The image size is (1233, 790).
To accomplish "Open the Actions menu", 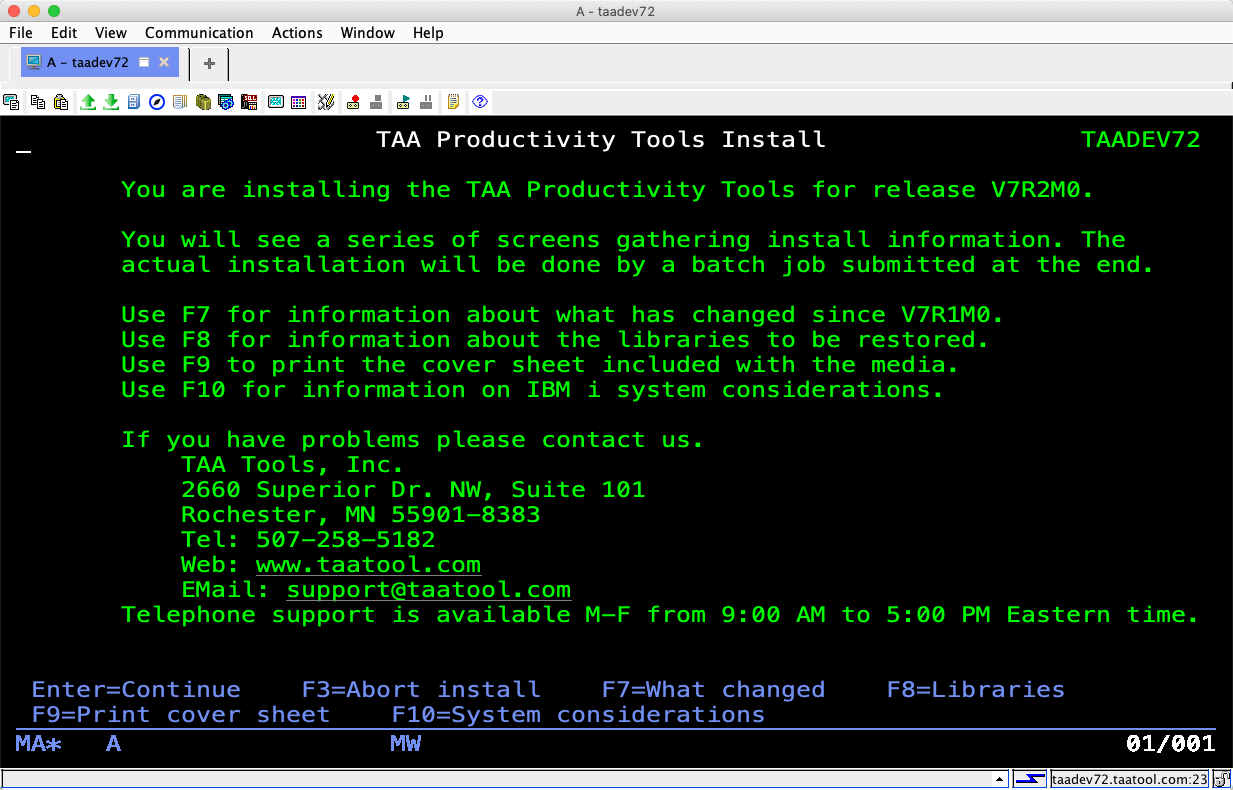I will 297,33.
